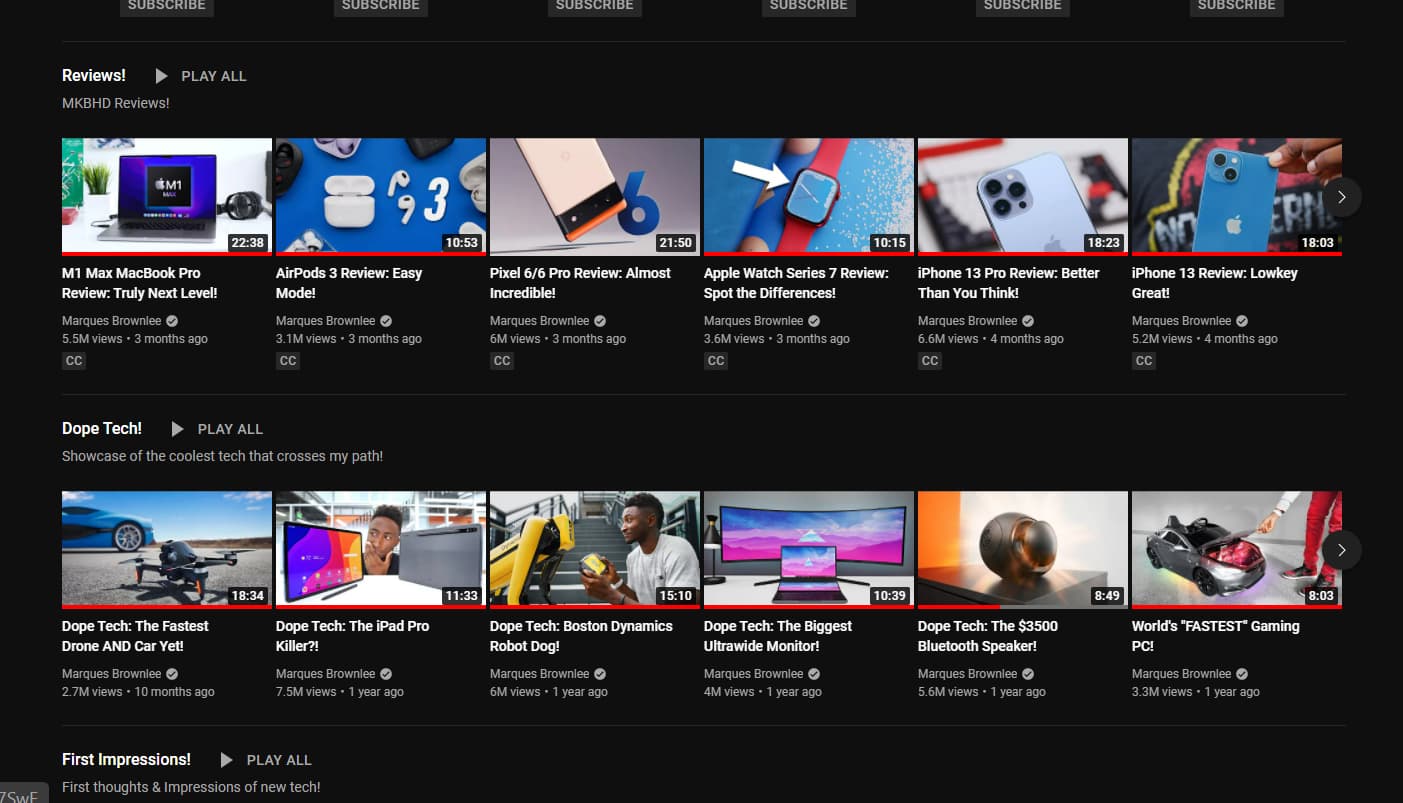Screen dimensions: 1403x803
Task: Click title 'Apple Watch Series 7 Review: Spot the Differences!'
Action: tap(796, 283)
